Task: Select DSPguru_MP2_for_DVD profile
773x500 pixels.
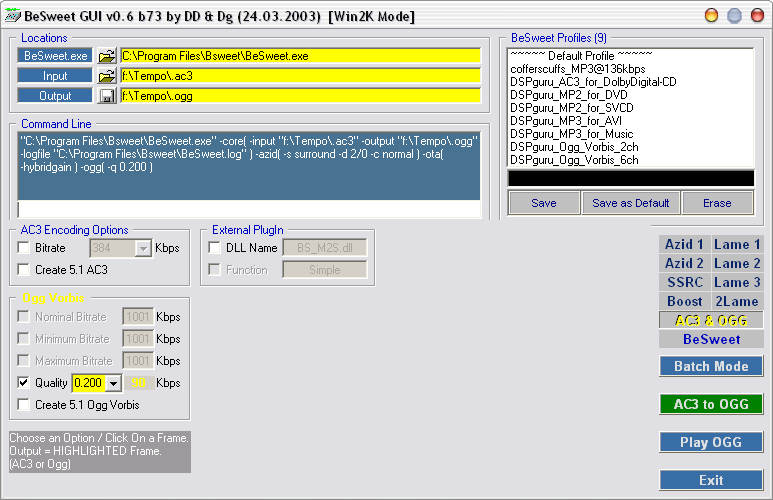Action: pos(631,95)
